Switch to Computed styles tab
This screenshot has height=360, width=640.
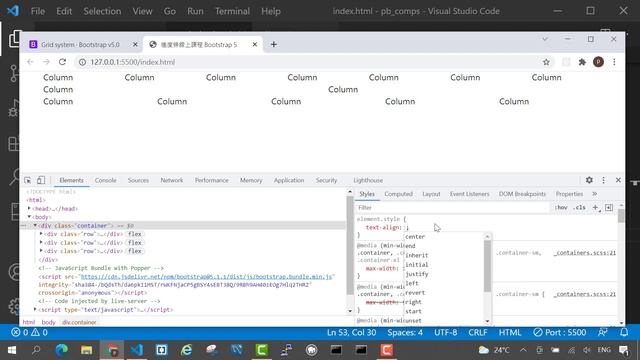pos(398,194)
